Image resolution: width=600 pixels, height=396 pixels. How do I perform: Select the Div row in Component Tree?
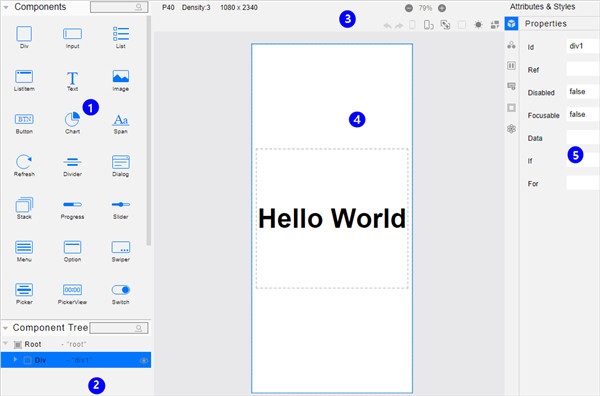pyautogui.click(x=76, y=360)
